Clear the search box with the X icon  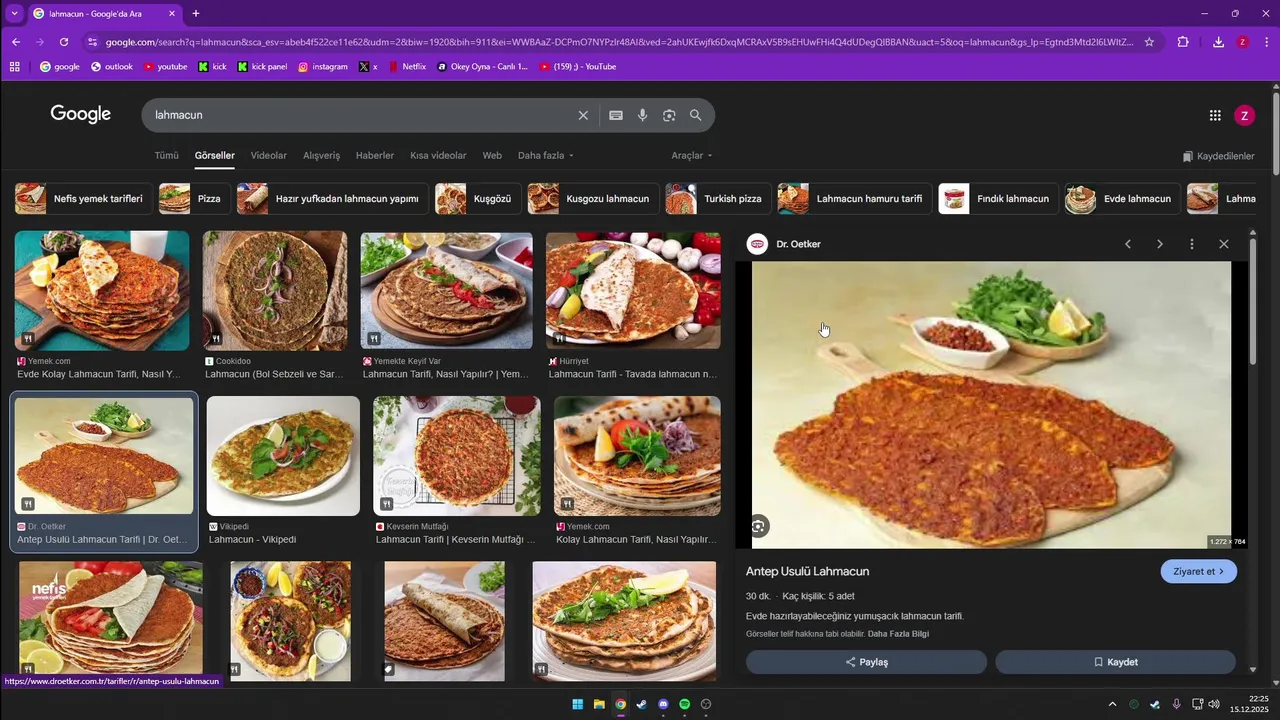coord(583,115)
